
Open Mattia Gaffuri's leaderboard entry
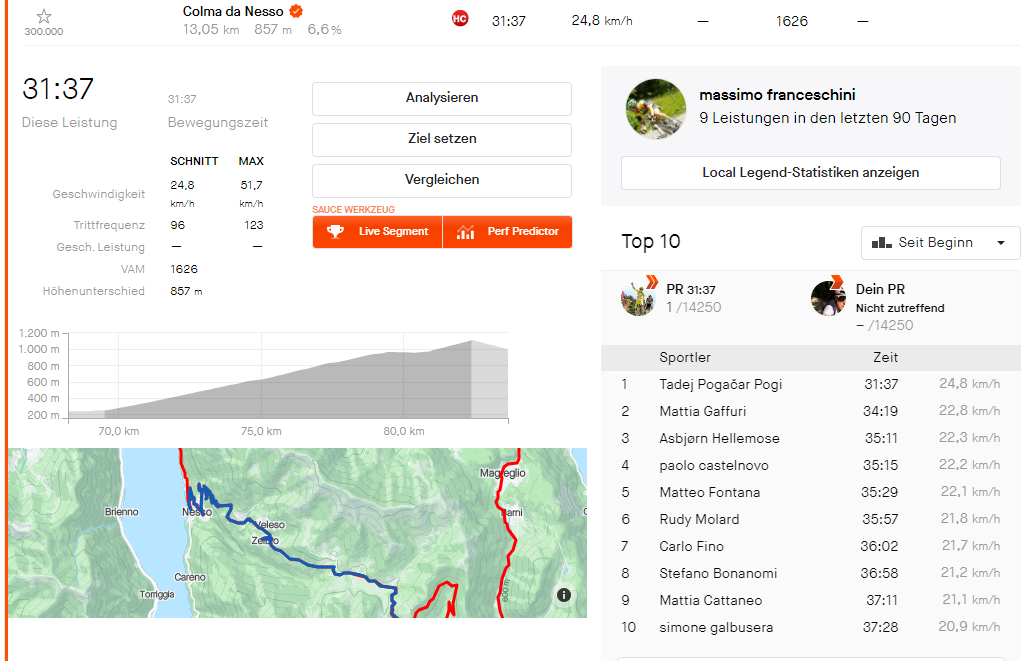click(702, 411)
